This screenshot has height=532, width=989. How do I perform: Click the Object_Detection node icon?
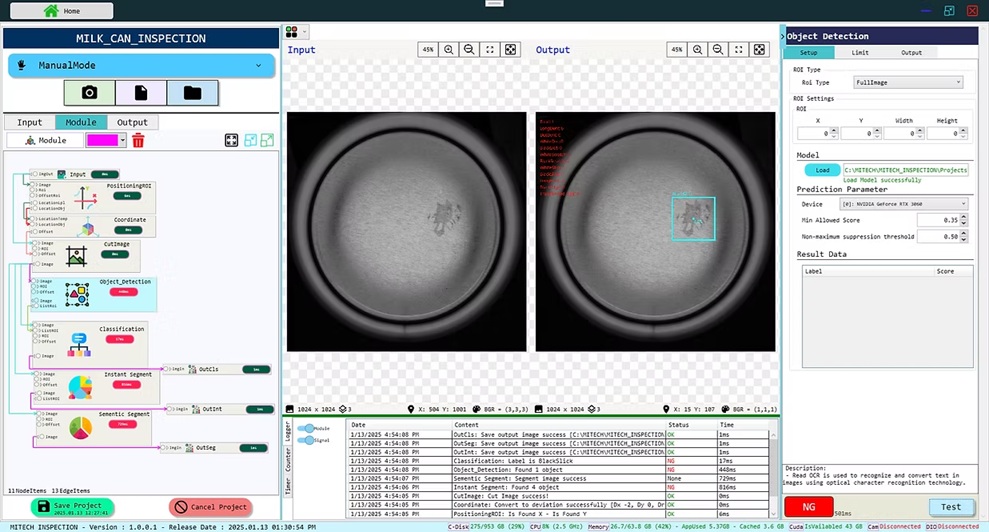(77, 293)
